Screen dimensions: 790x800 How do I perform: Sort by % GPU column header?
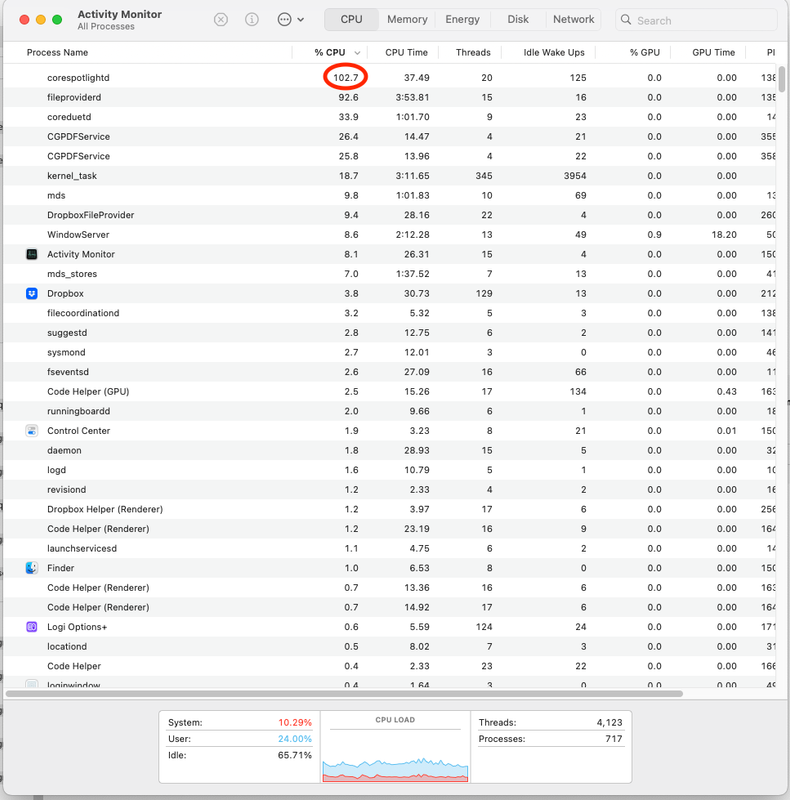(x=645, y=53)
